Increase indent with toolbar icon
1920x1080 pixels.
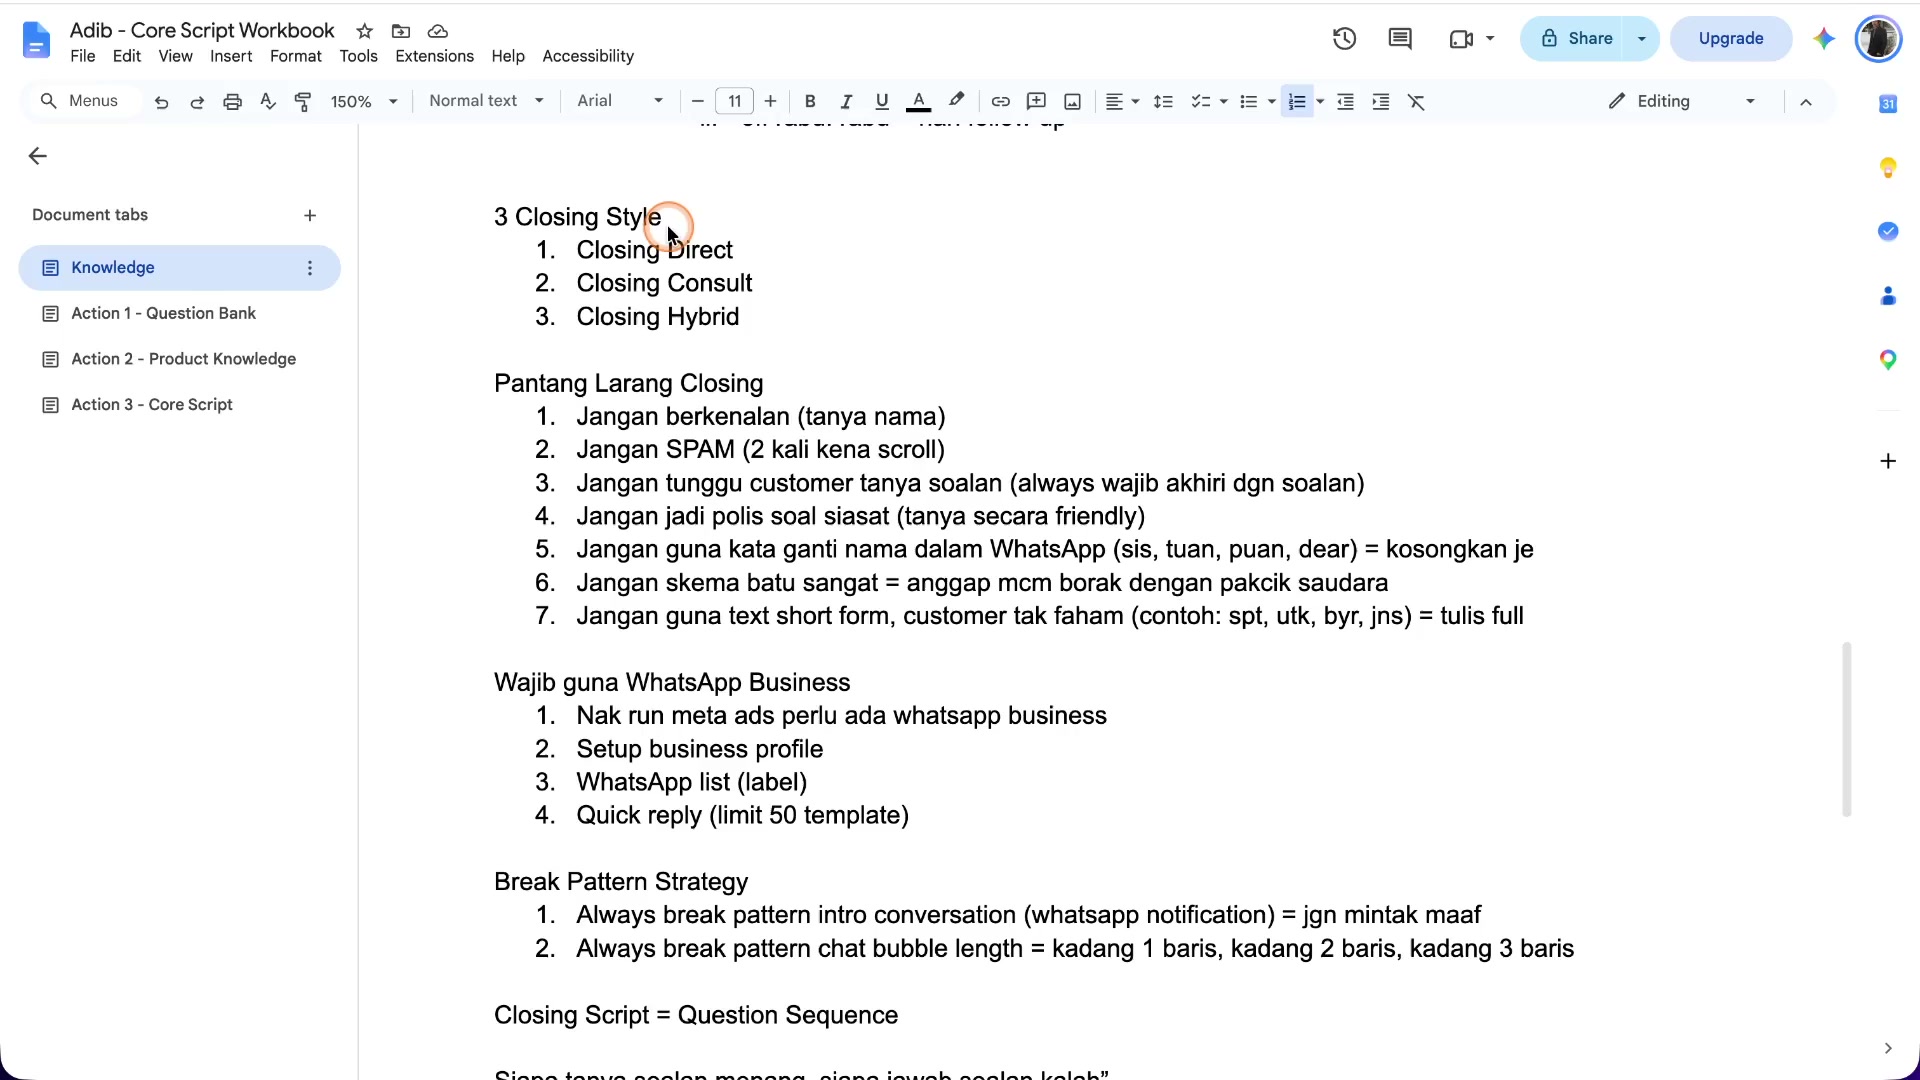[x=1381, y=102]
